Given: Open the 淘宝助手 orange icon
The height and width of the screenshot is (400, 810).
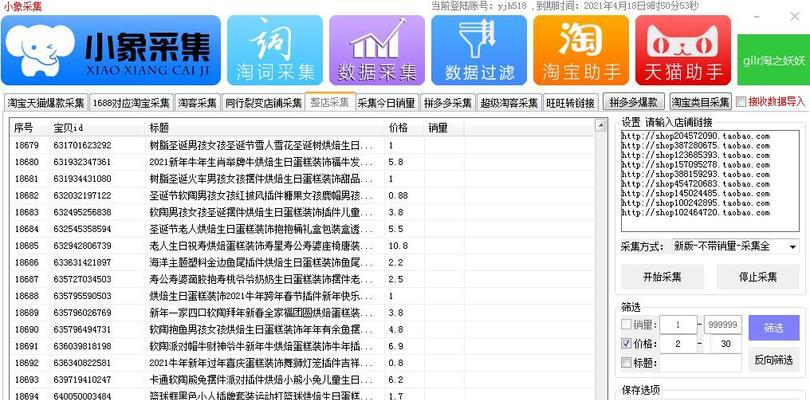Looking at the screenshot, I should 581,50.
